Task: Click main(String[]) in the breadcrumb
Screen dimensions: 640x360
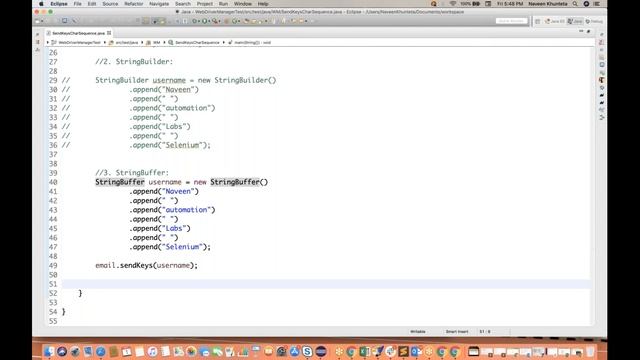Action: click(x=252, y=42)
